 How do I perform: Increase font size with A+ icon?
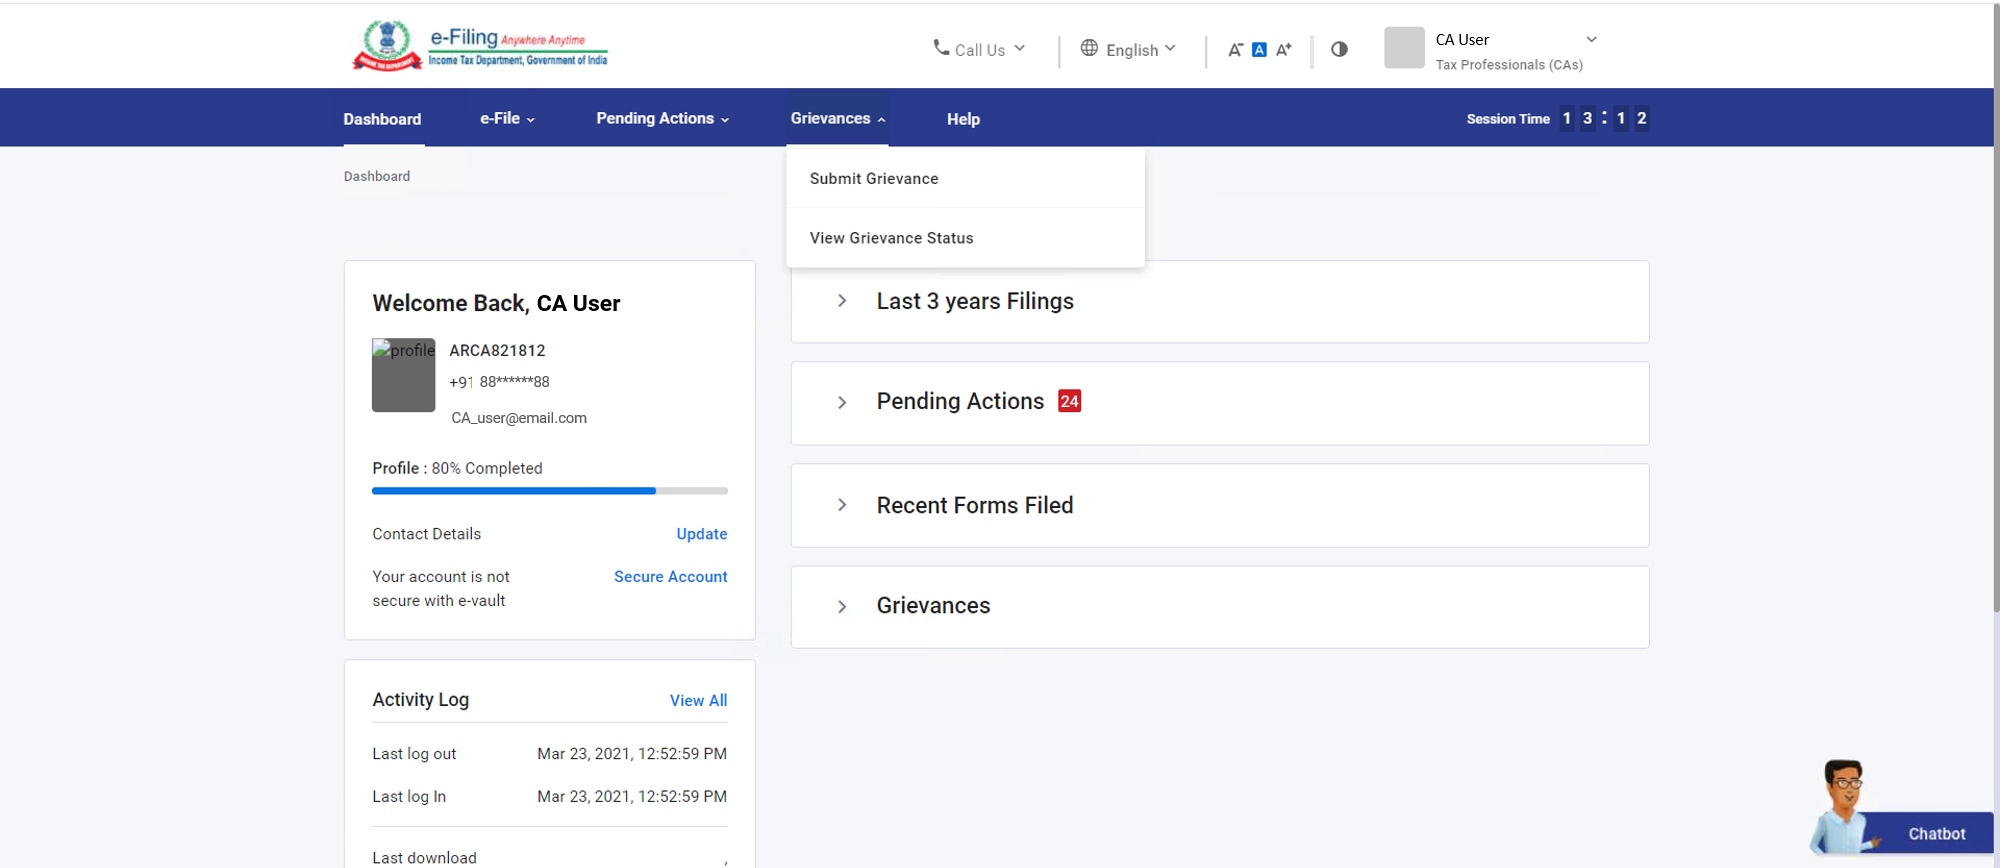coord(1284,50)
